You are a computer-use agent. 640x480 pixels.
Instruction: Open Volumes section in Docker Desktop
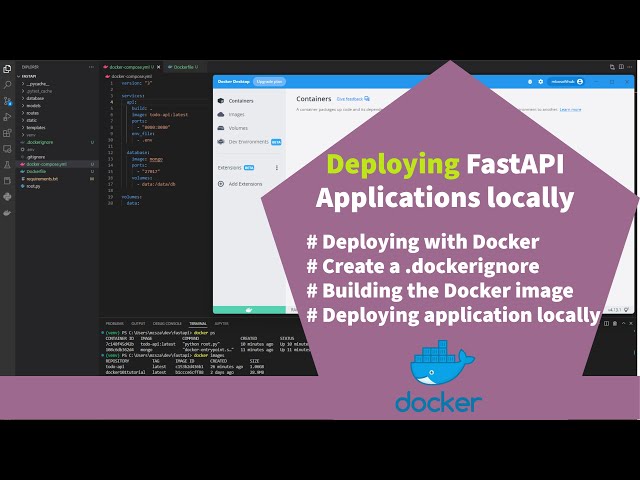click(x=238, y=128)
